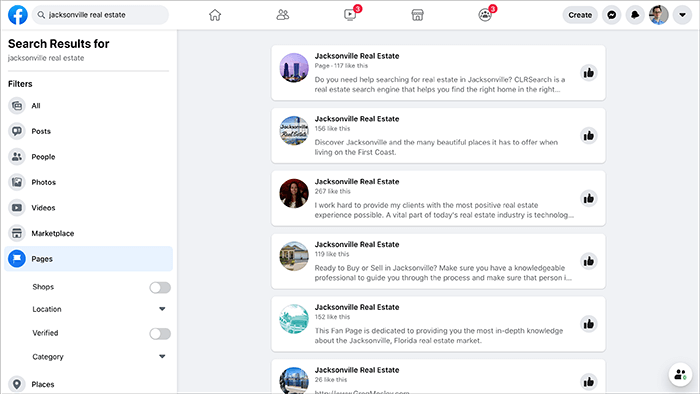Click text 'Discover Jacksonville and the many beautiful places'

coord(404,142)
